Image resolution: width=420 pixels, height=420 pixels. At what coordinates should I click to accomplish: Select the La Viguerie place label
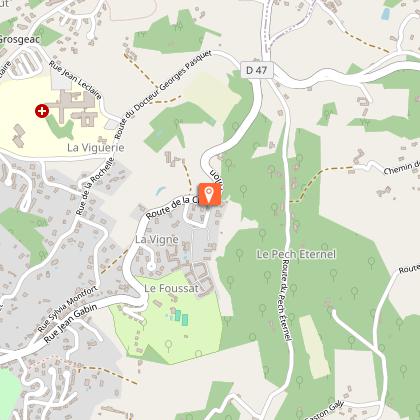(x=96, y=148)
